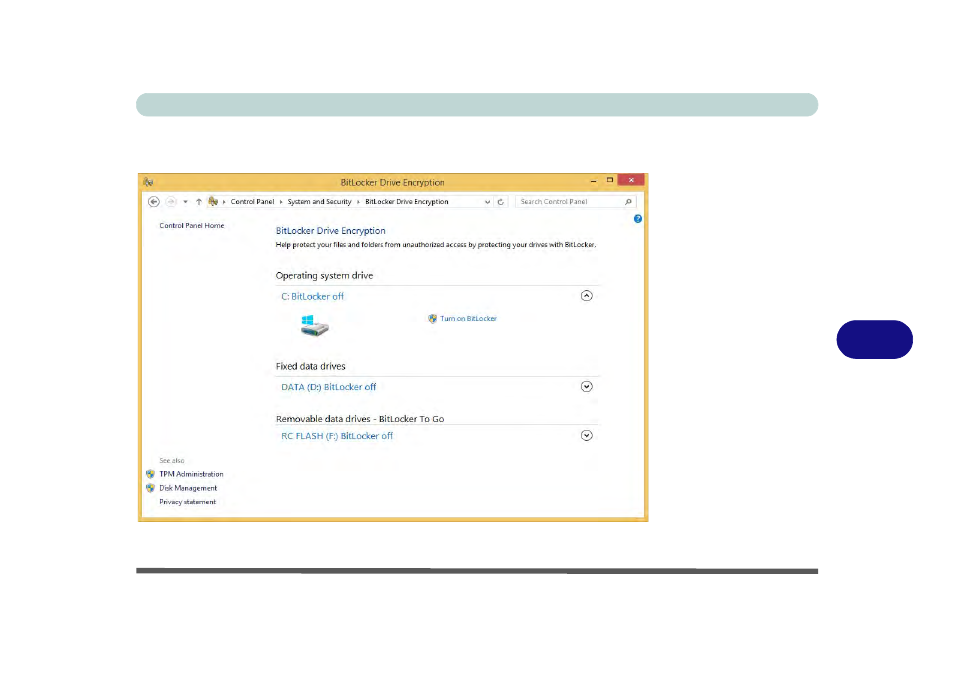The height and width of the screenshot is (673, 954).
Task: Click BitLocker Drive Encryption breadcrumb segment
Action: (407, 201)
